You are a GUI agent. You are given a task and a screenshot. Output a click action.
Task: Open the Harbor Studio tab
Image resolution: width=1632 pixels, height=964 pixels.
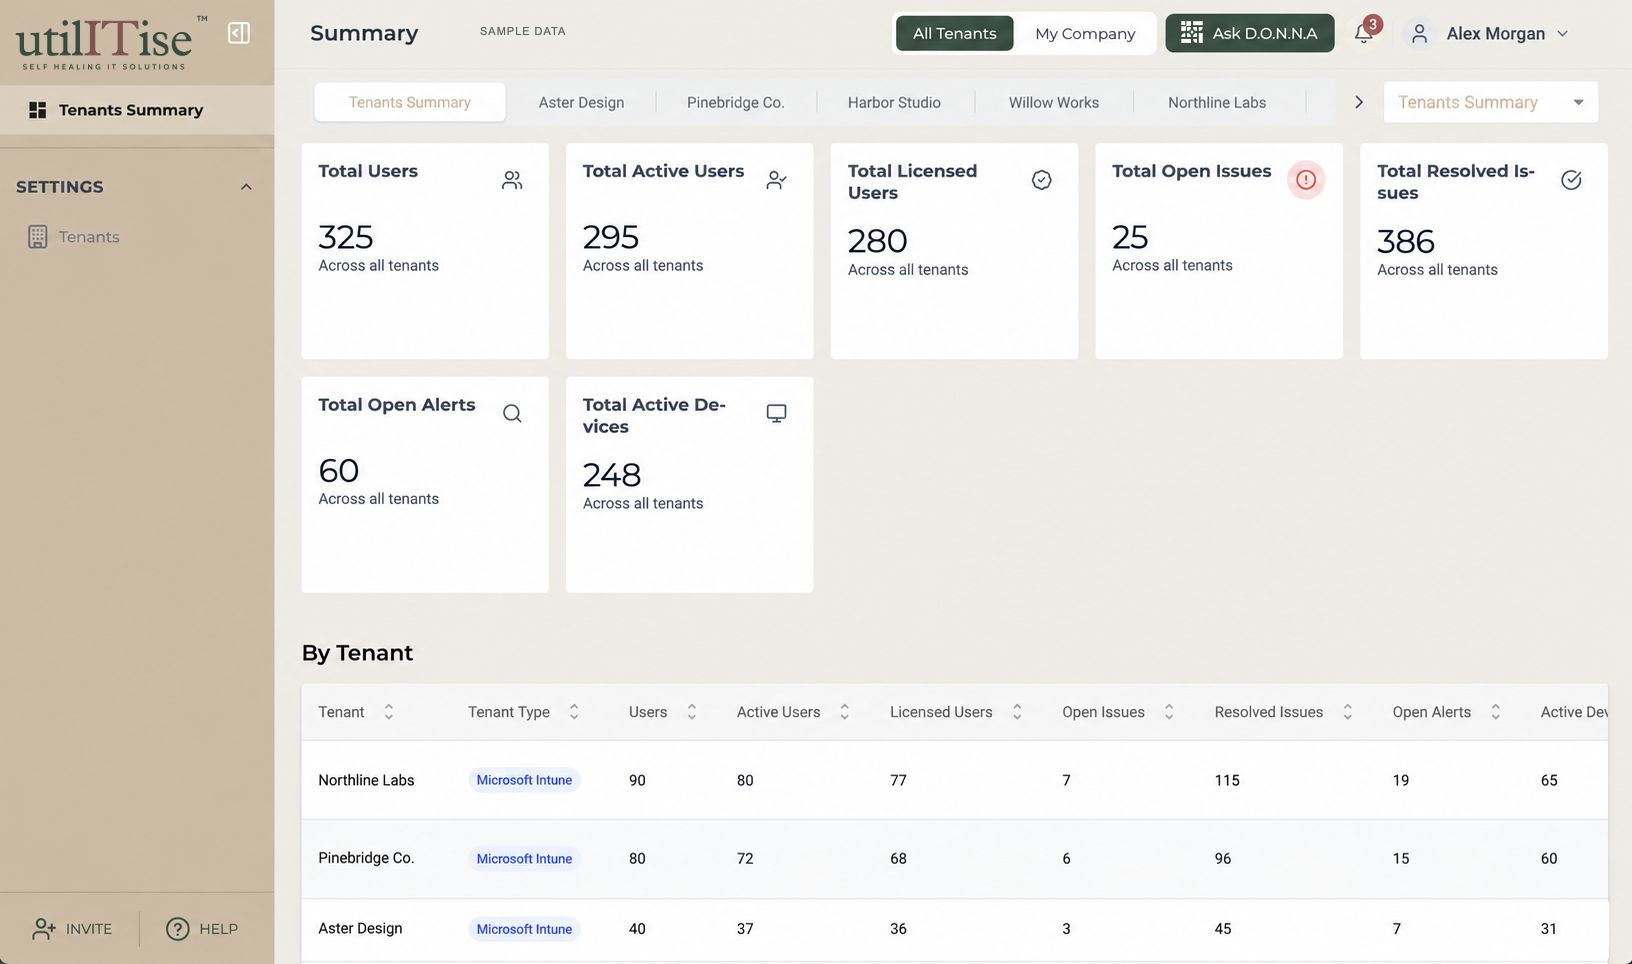pos(894,102)
